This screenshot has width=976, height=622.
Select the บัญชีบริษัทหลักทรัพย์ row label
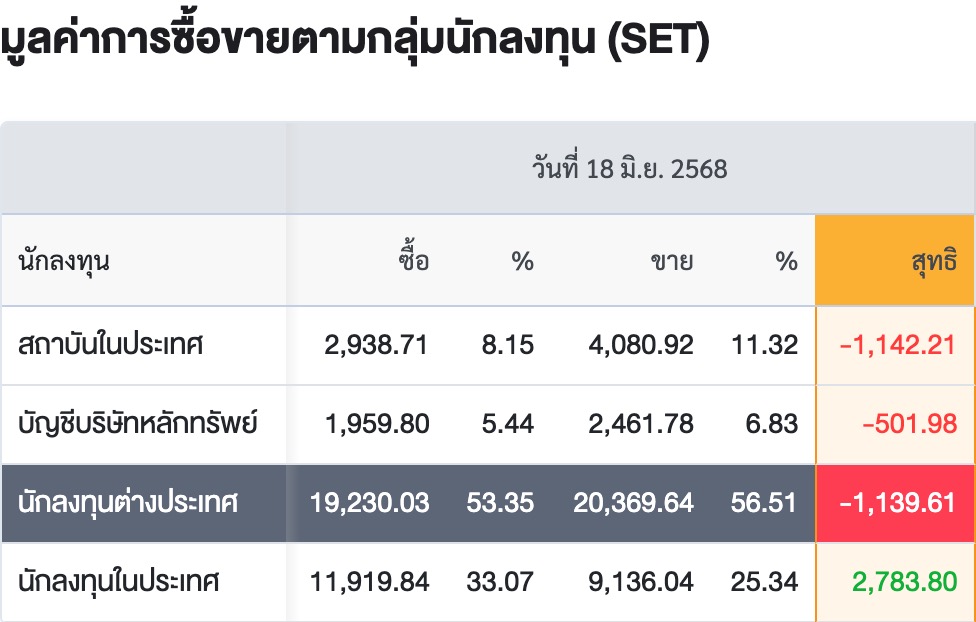tap(138, 423)
